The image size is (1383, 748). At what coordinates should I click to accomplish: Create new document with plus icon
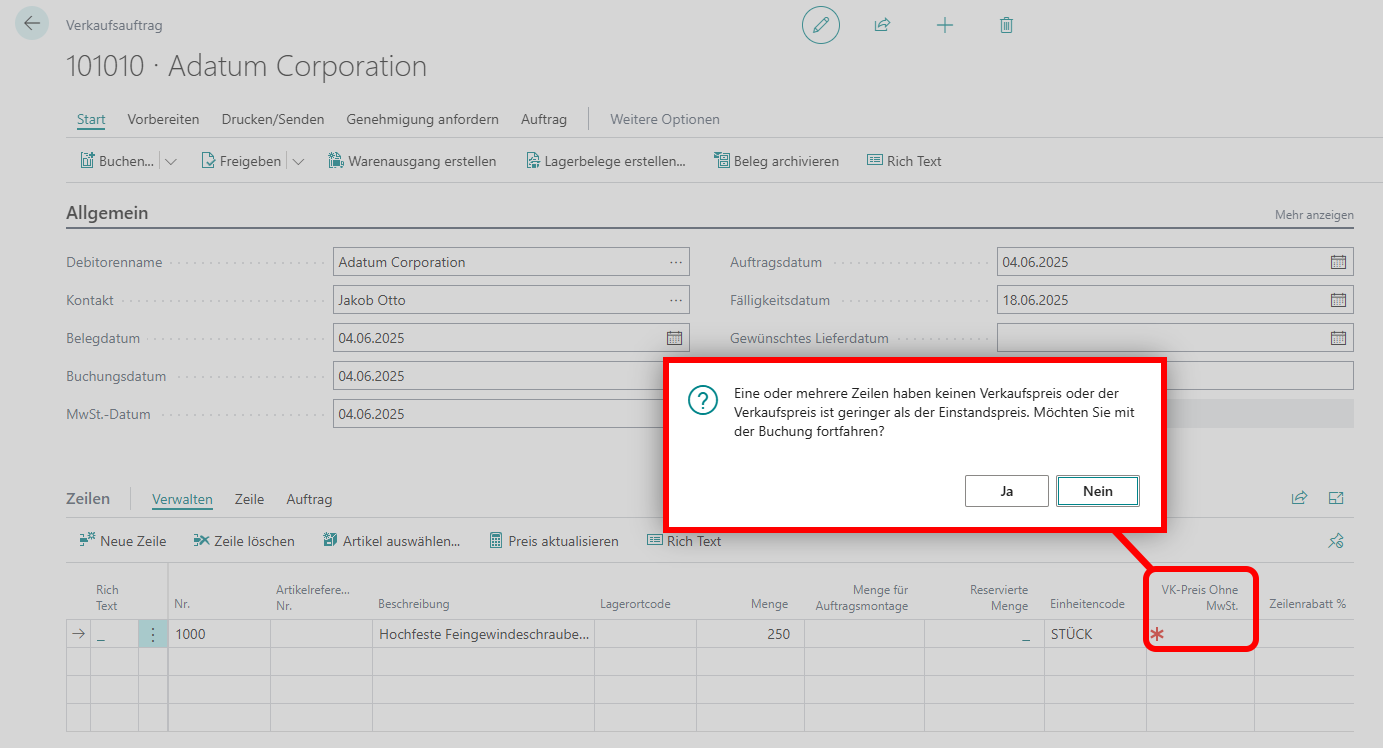(944, 25)
